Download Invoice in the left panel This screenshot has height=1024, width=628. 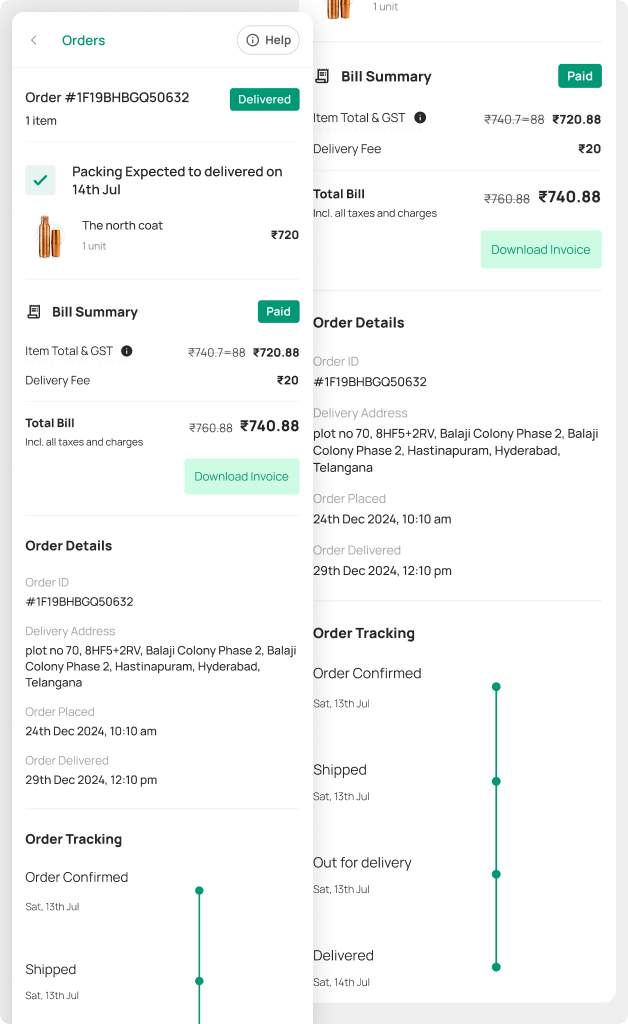pyautogui.click(x=241, y=476)
